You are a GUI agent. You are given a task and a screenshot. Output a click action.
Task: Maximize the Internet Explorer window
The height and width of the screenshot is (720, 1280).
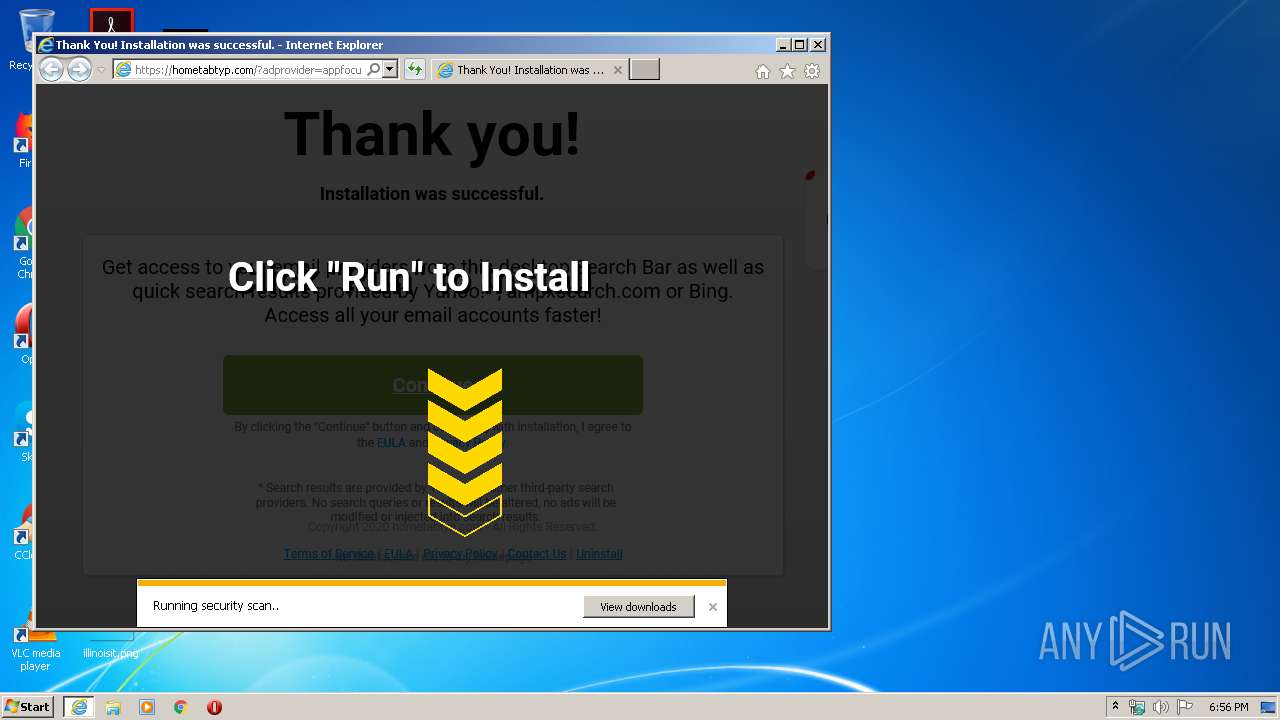(800, 45)
